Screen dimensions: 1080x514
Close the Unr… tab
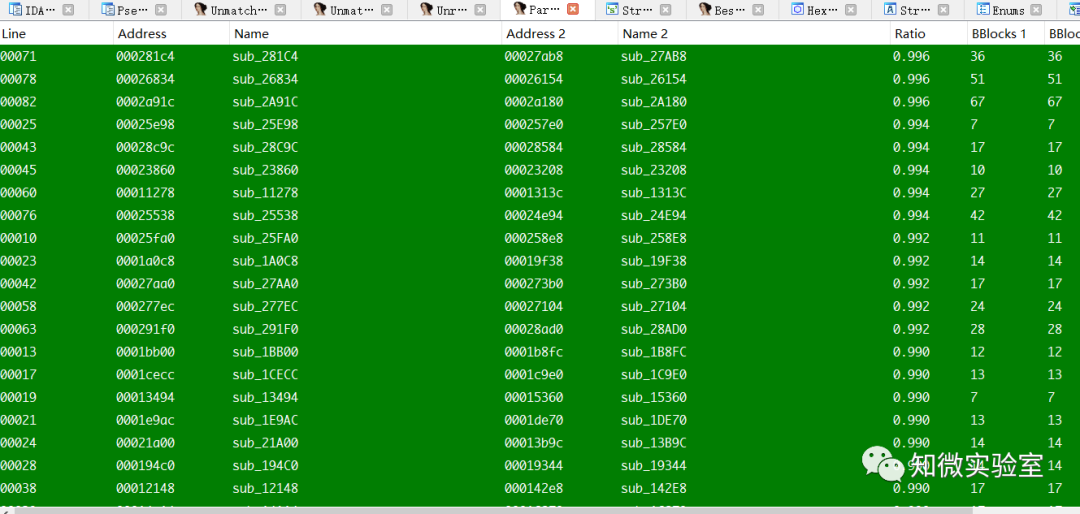(x=479, y=10)
